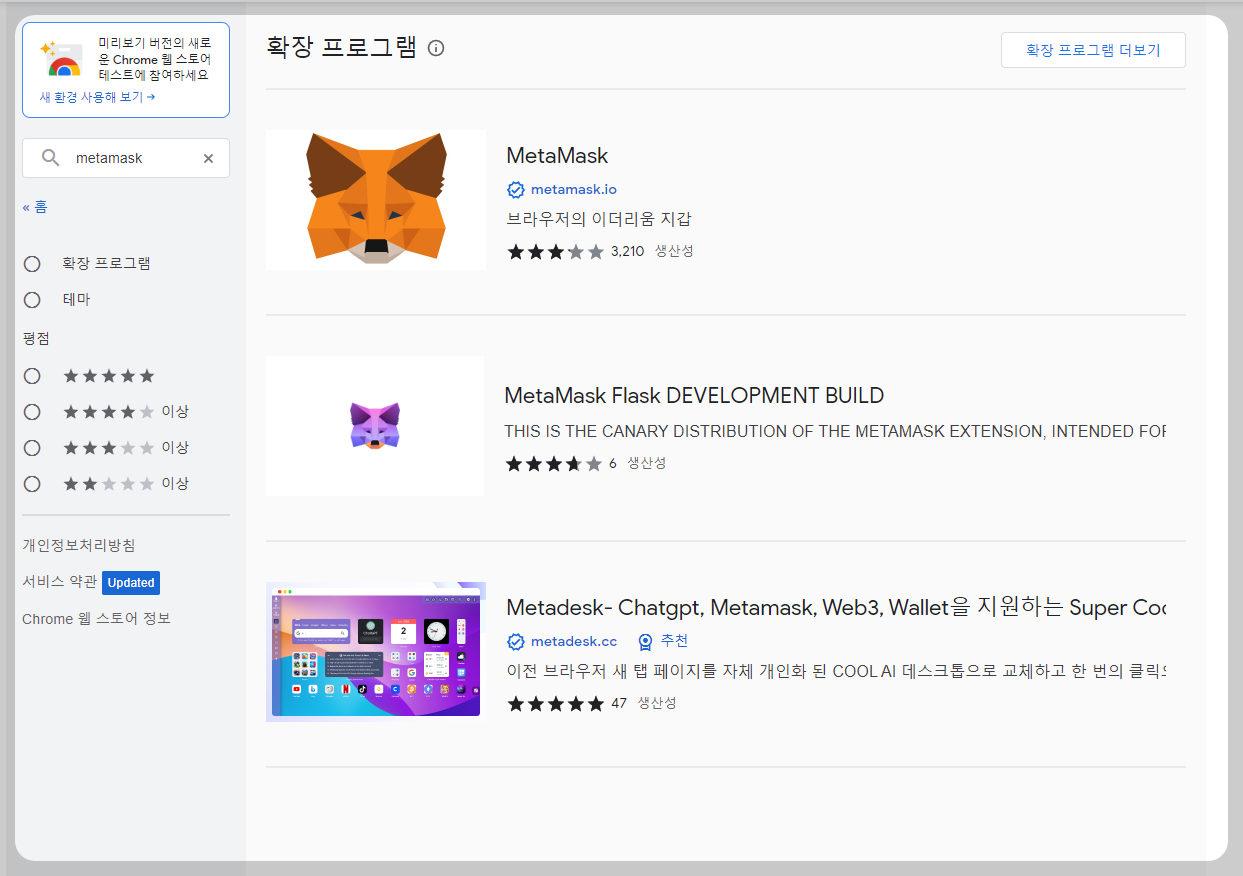
Task: Click the search magnifier icon
Action: [50, 158]
